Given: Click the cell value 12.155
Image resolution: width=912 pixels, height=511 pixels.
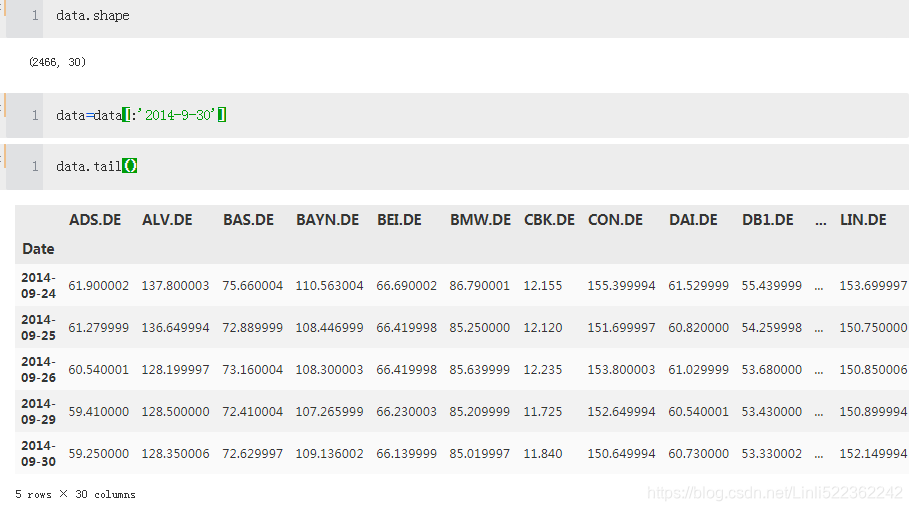Looking at the screenshot, I should 543,285.
